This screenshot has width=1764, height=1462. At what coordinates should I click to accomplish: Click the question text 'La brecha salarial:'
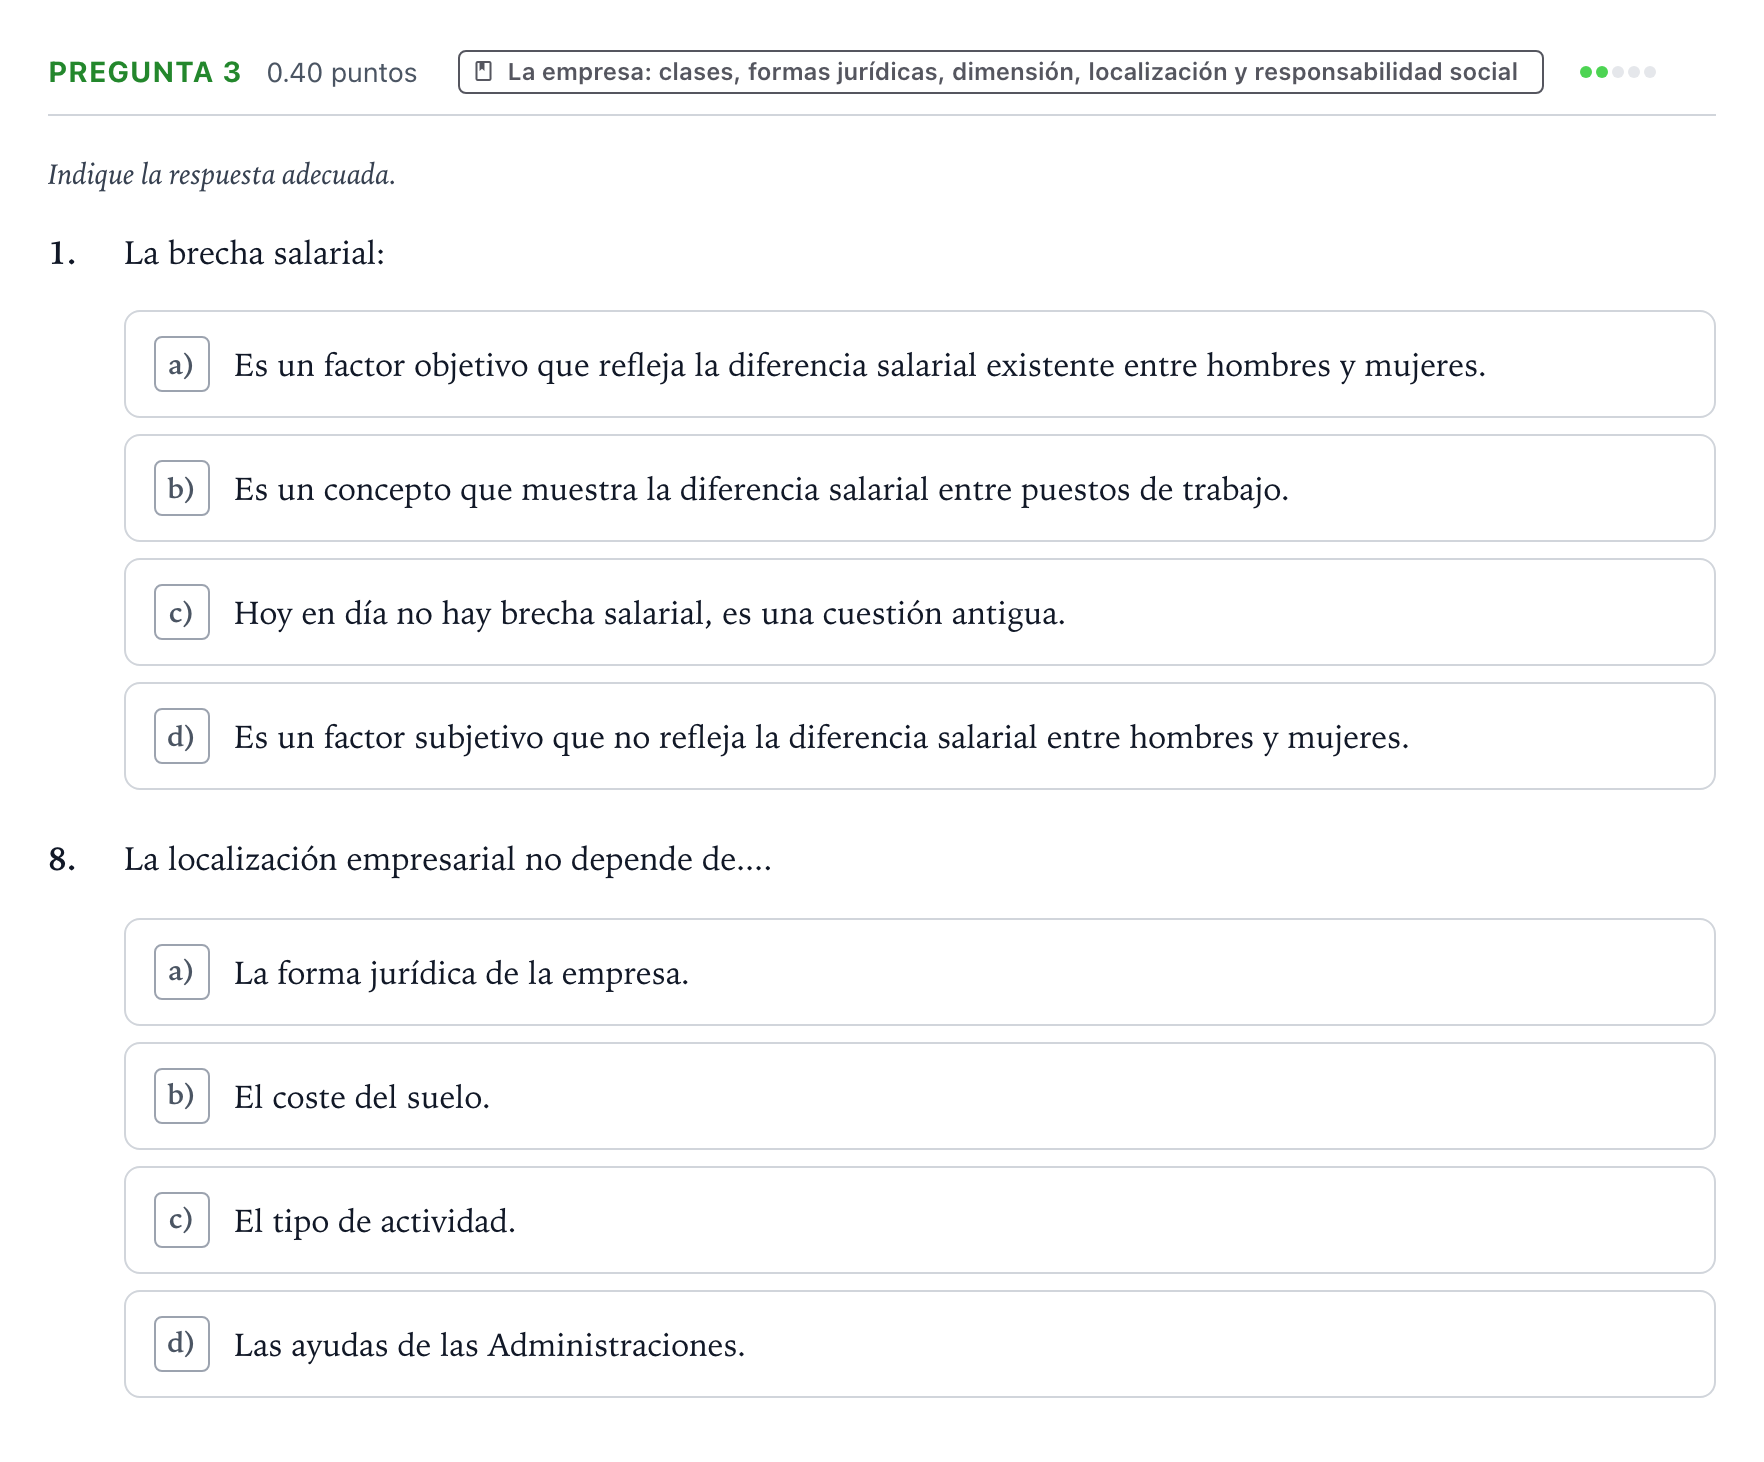click(x=254, y=253)
